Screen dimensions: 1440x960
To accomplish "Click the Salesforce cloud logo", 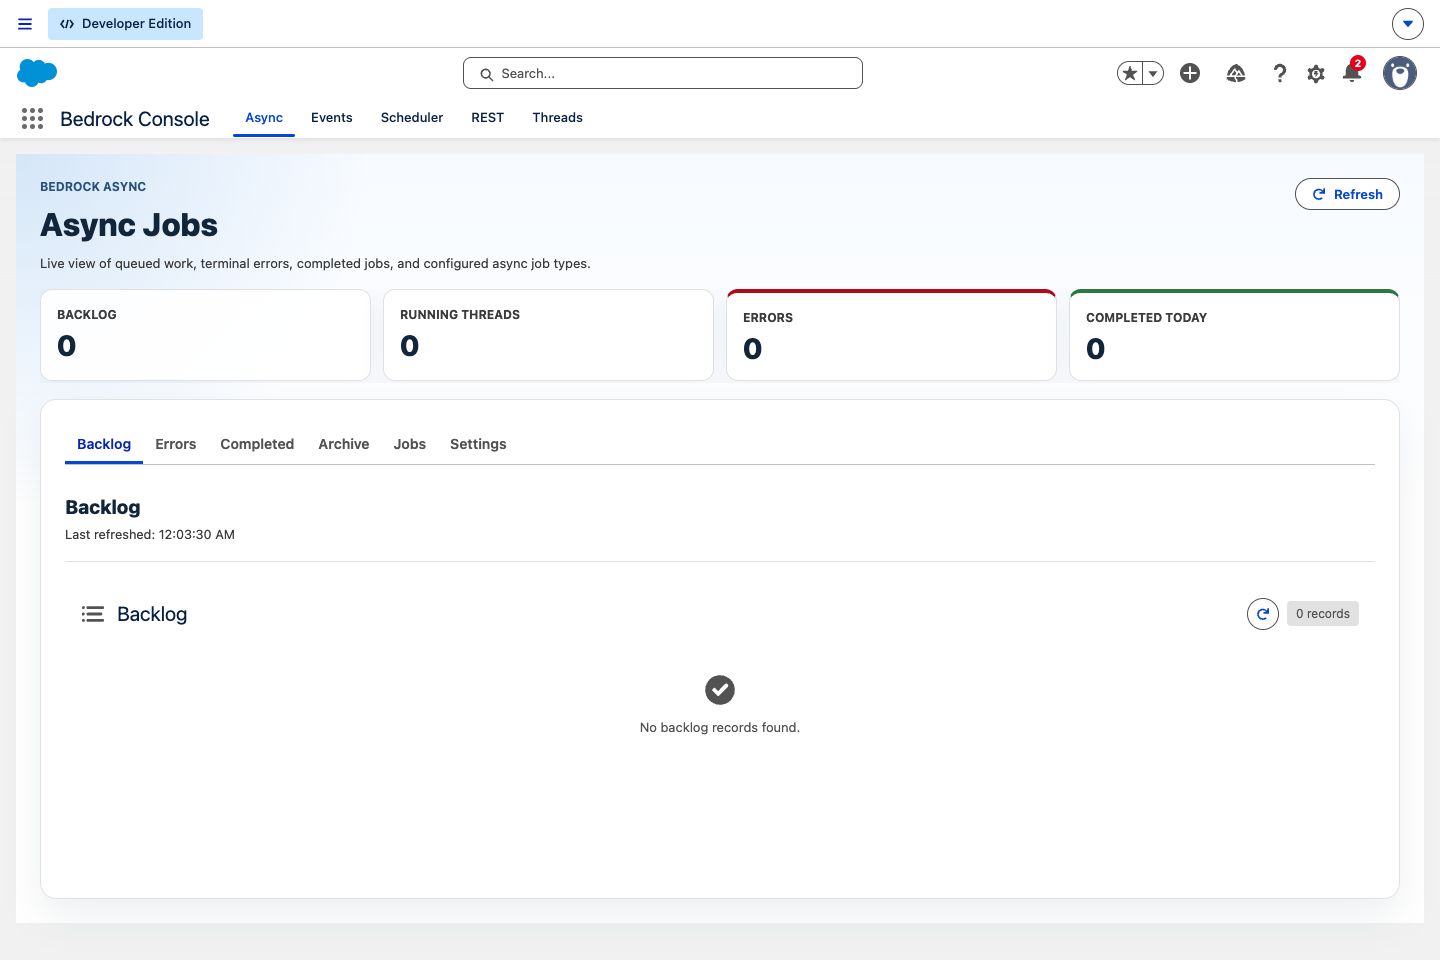I will point(37,73).
